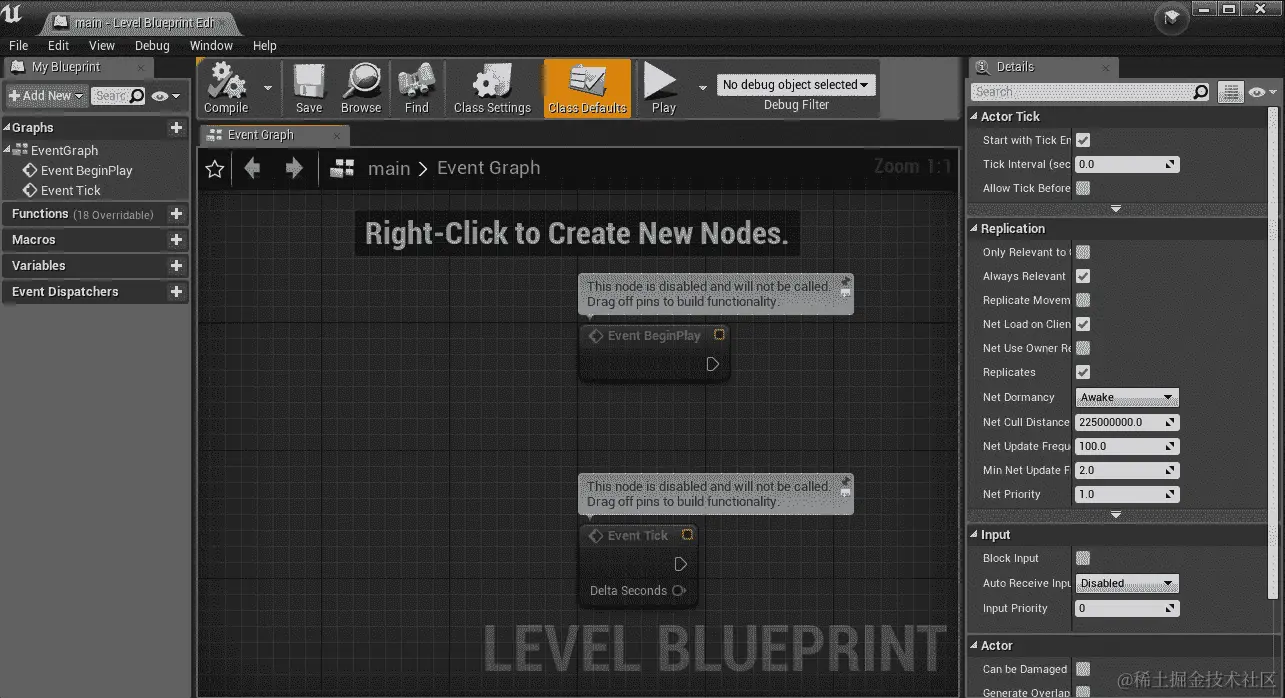The height and width of the screenshot is (698, 1285).
Task: Click the graph grid icon beside main breadcrumb
Action: (343, 168)
